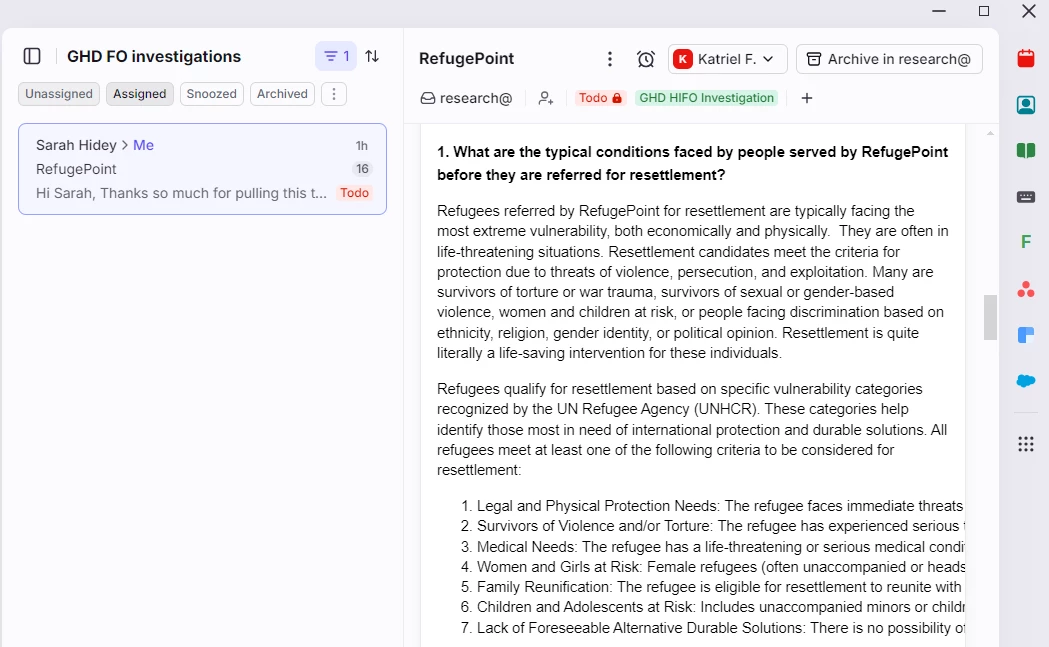
Task: Snooze conversation with the alarm clock icon
Action: (646, 59)
